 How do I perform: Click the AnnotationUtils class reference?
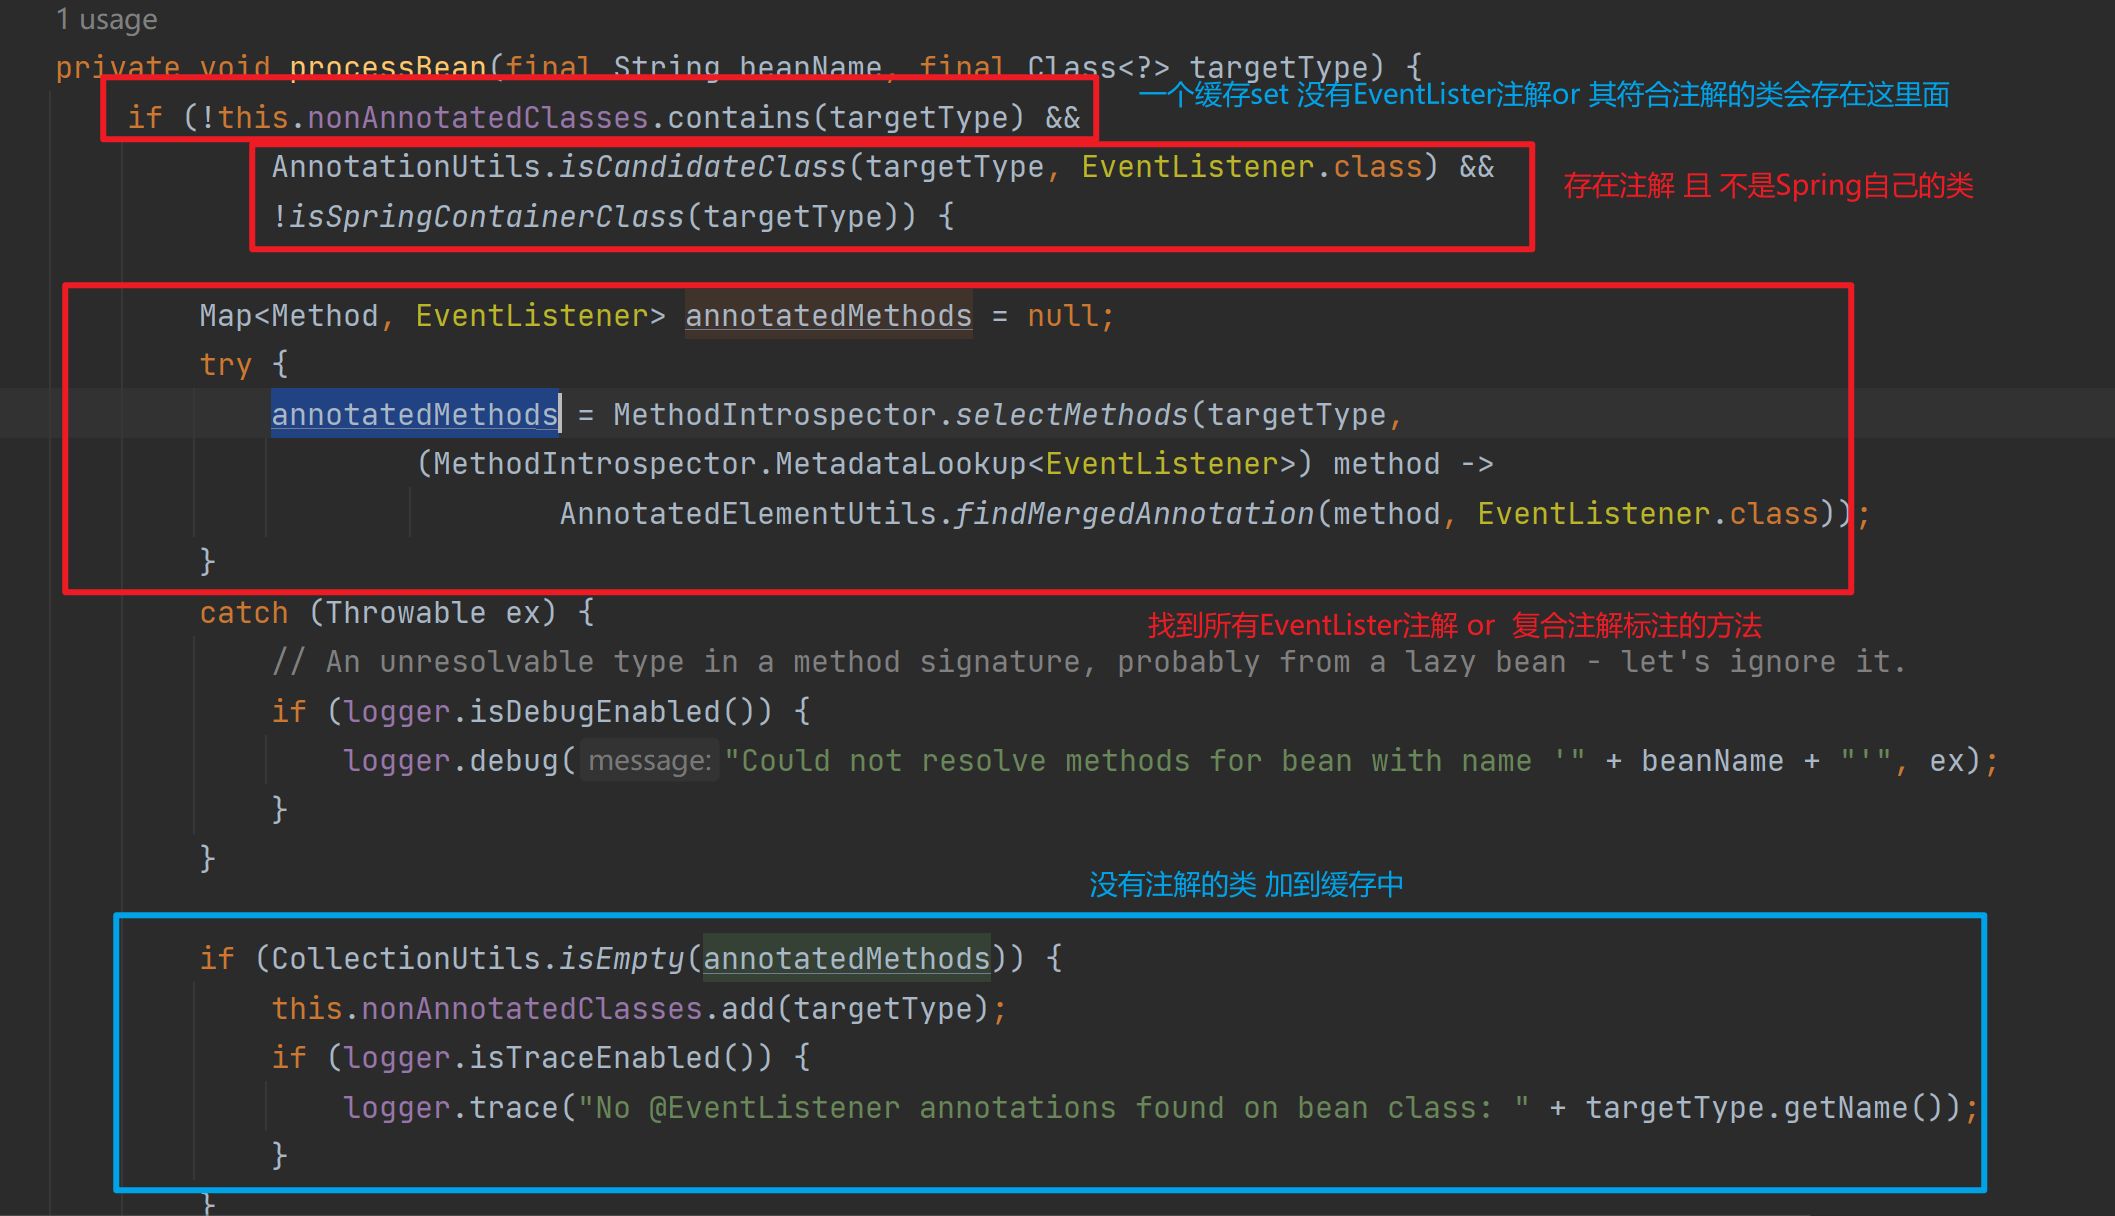point(406,167)
